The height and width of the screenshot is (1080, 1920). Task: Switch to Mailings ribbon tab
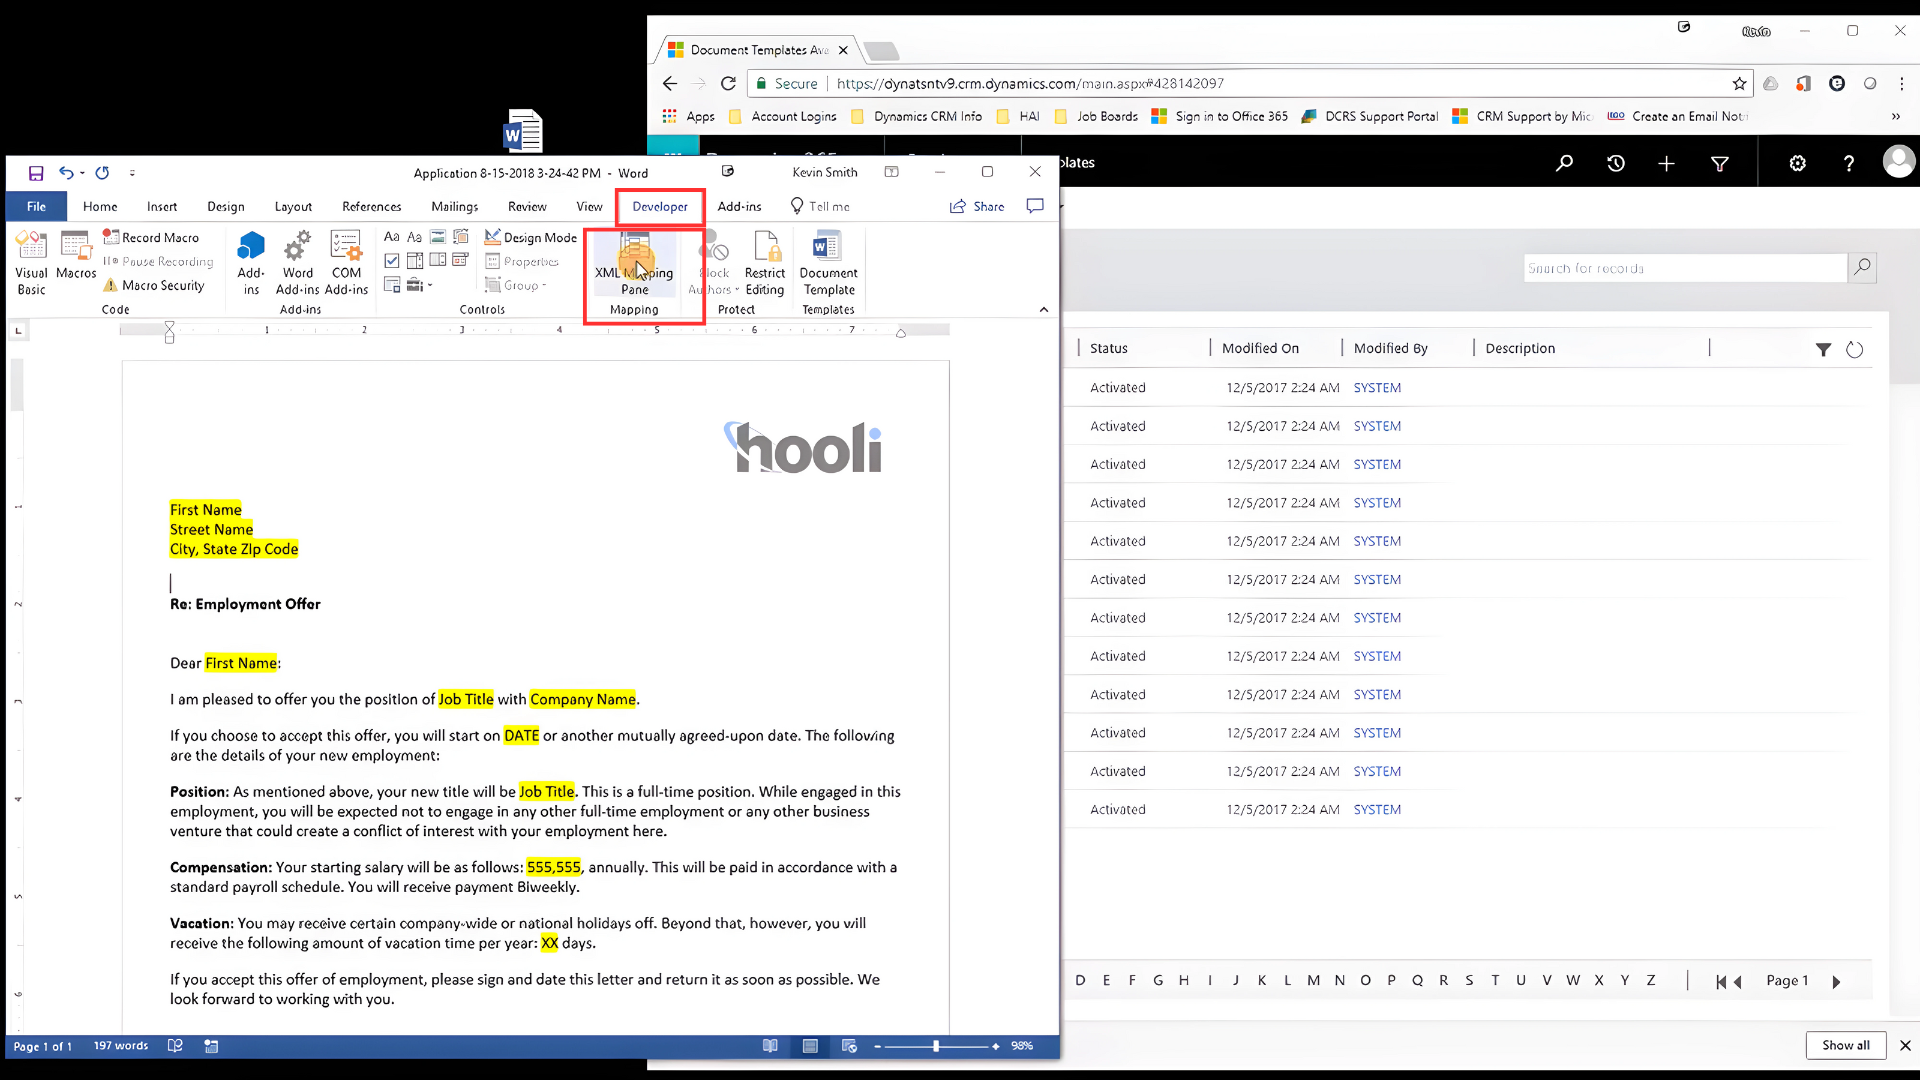[x=454, y=206]
